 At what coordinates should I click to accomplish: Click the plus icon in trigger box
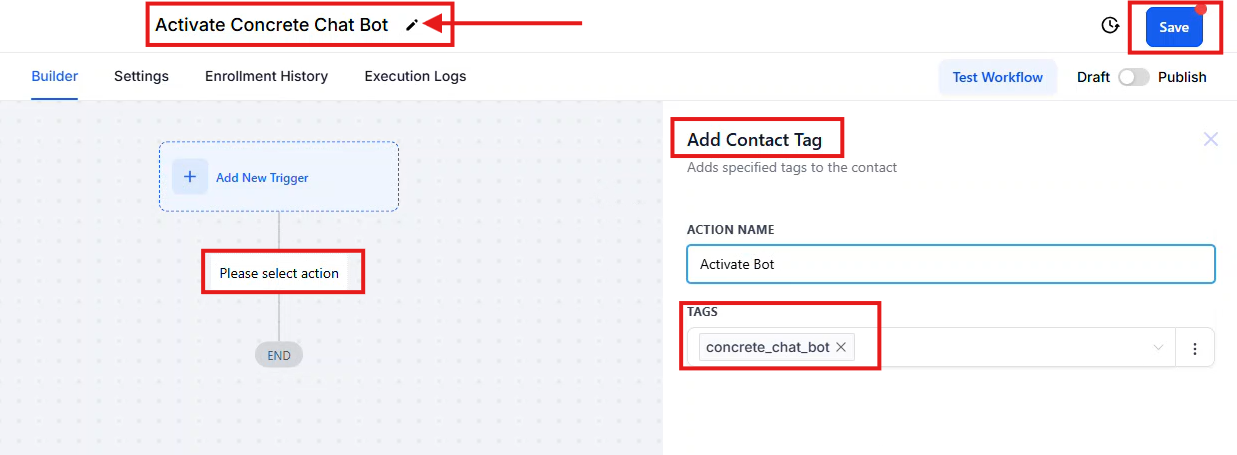pyautogui.click(x=189, y=177)
